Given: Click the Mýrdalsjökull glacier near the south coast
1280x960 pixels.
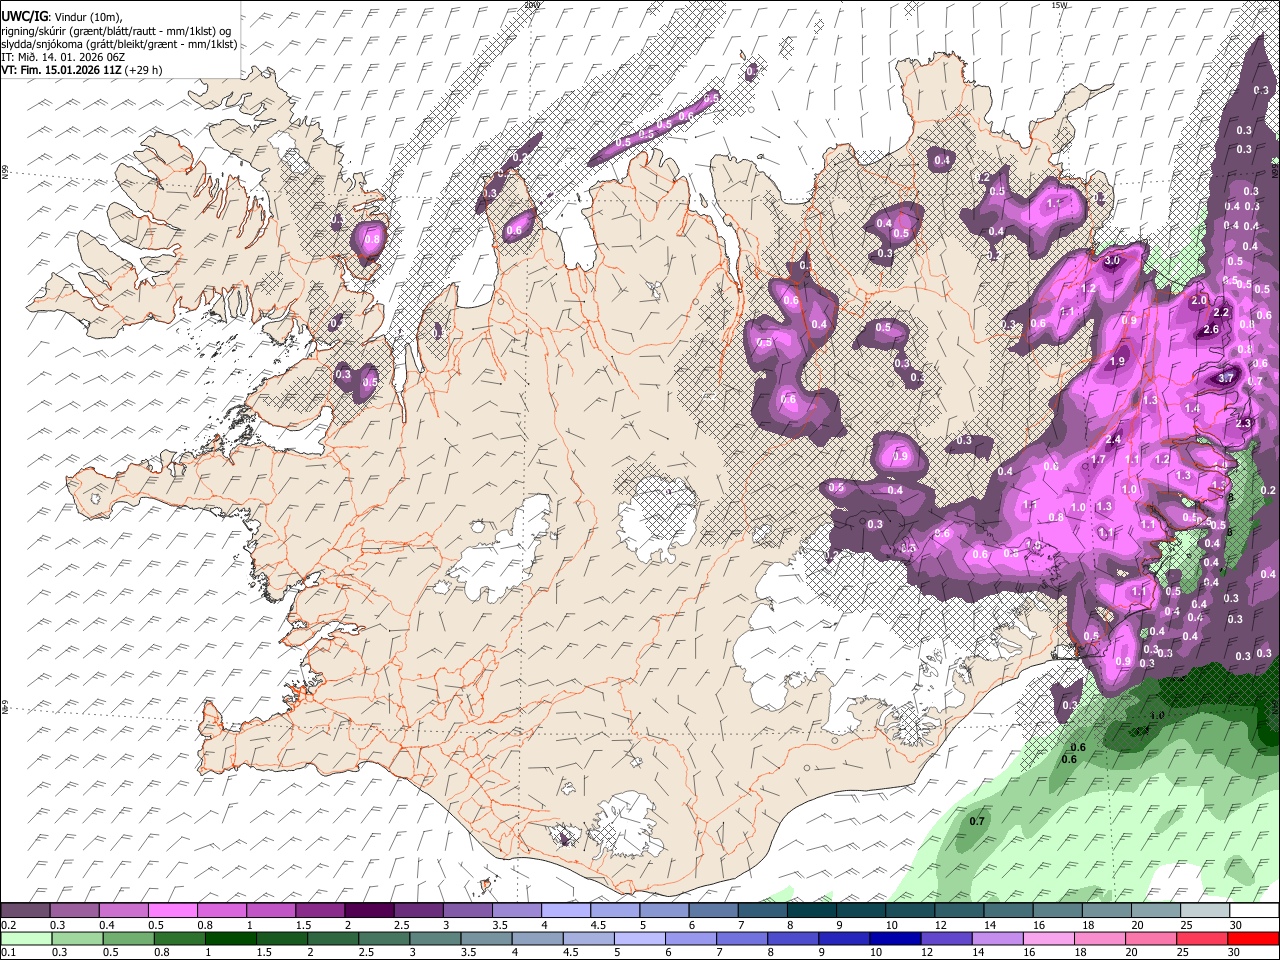Looking at the screenshot, I should point(626,826).
